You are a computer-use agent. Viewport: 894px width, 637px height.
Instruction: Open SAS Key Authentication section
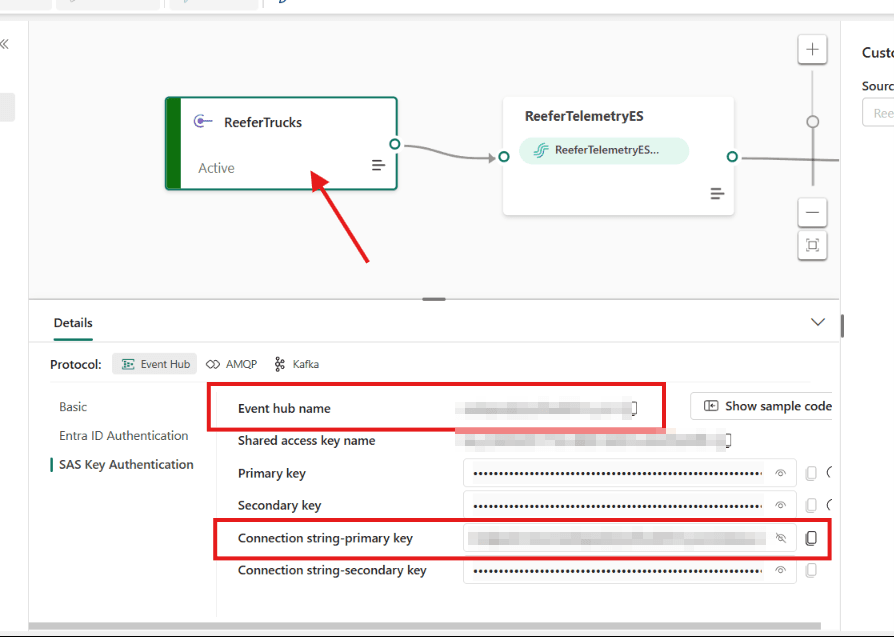[x=126, y=465]
